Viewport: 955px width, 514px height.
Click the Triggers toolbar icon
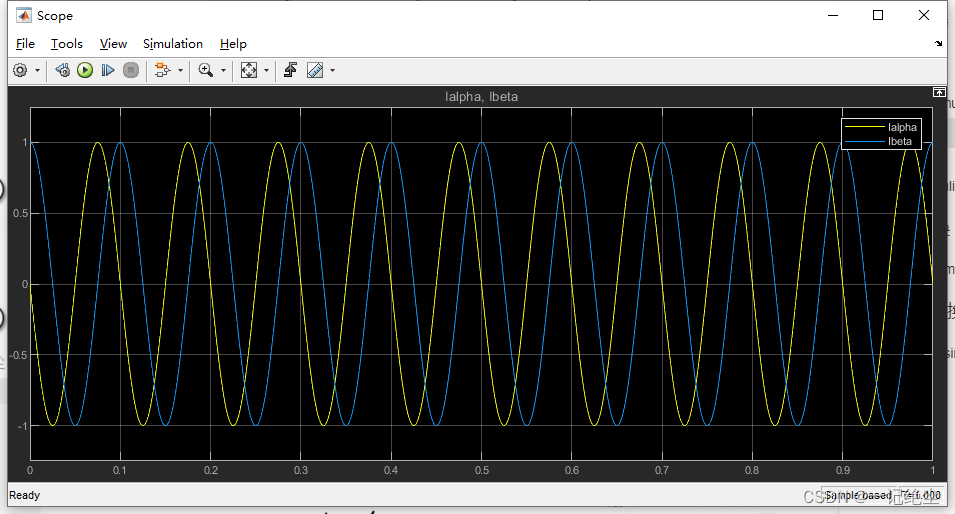291,71
